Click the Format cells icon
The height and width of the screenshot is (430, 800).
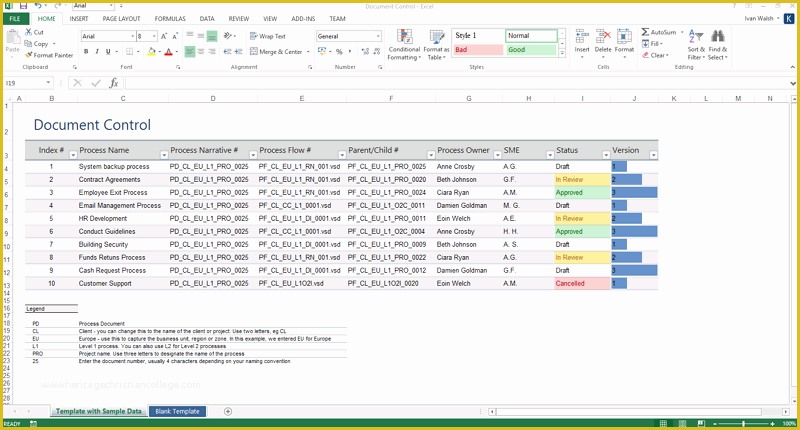coord(624,37)
